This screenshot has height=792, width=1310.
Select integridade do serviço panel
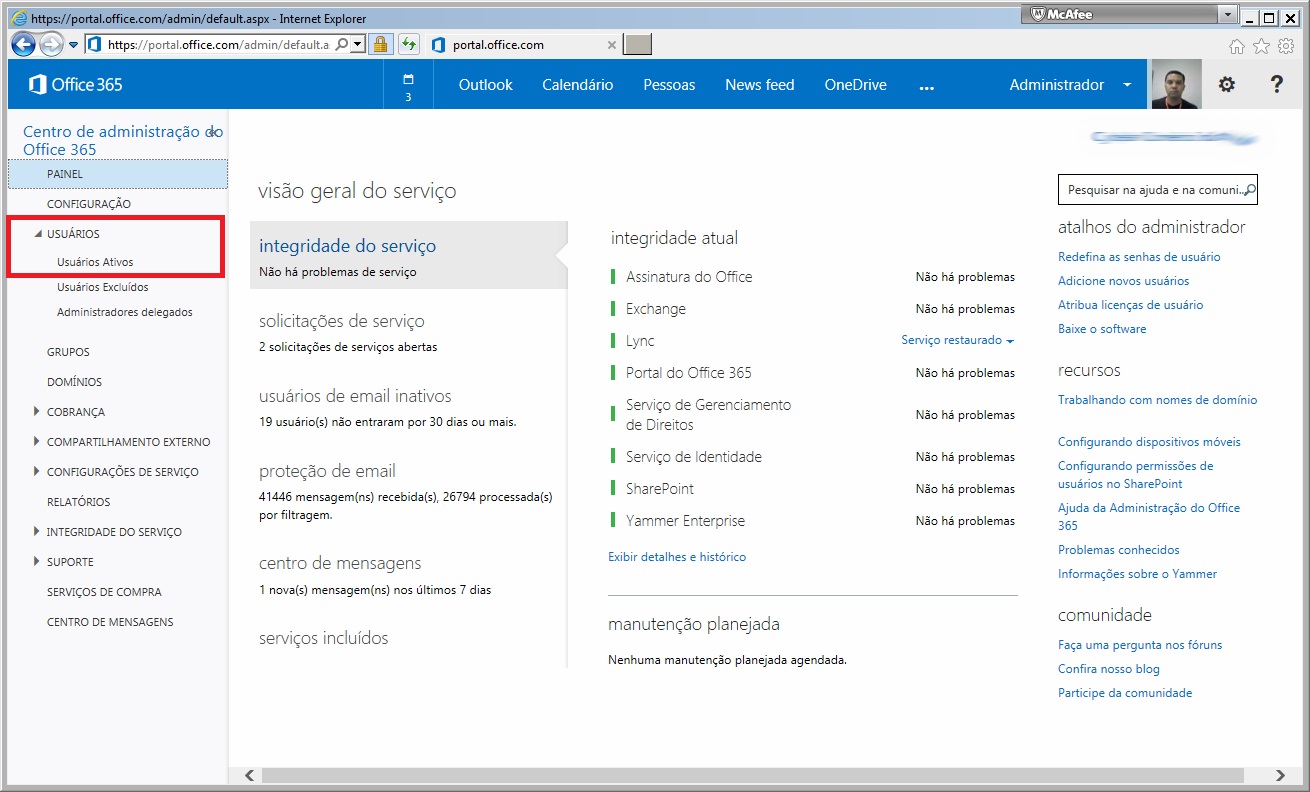[x=408, y=256]
